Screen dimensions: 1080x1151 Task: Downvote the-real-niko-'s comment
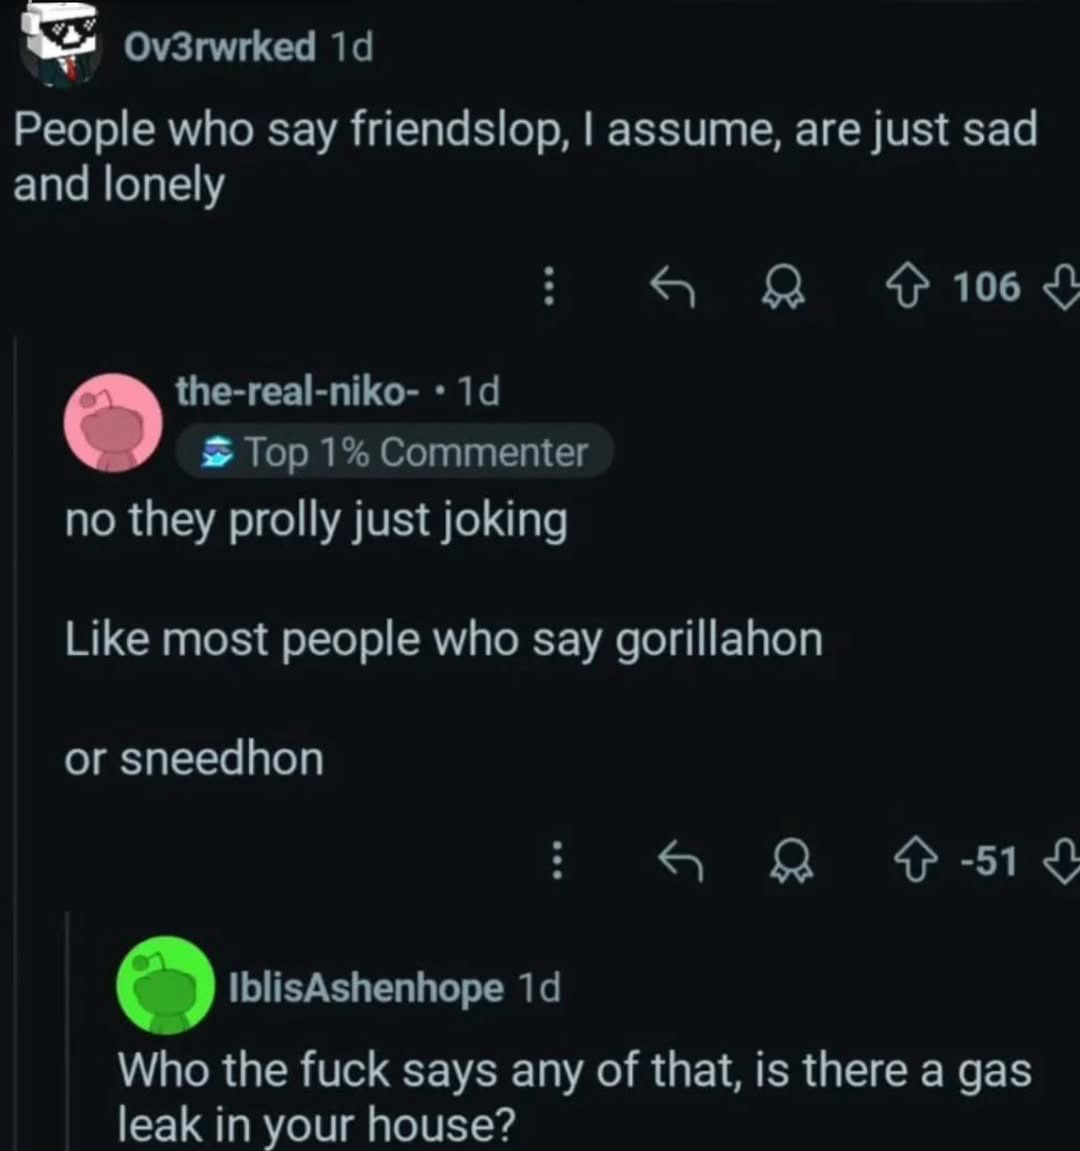pos(1062,862)
